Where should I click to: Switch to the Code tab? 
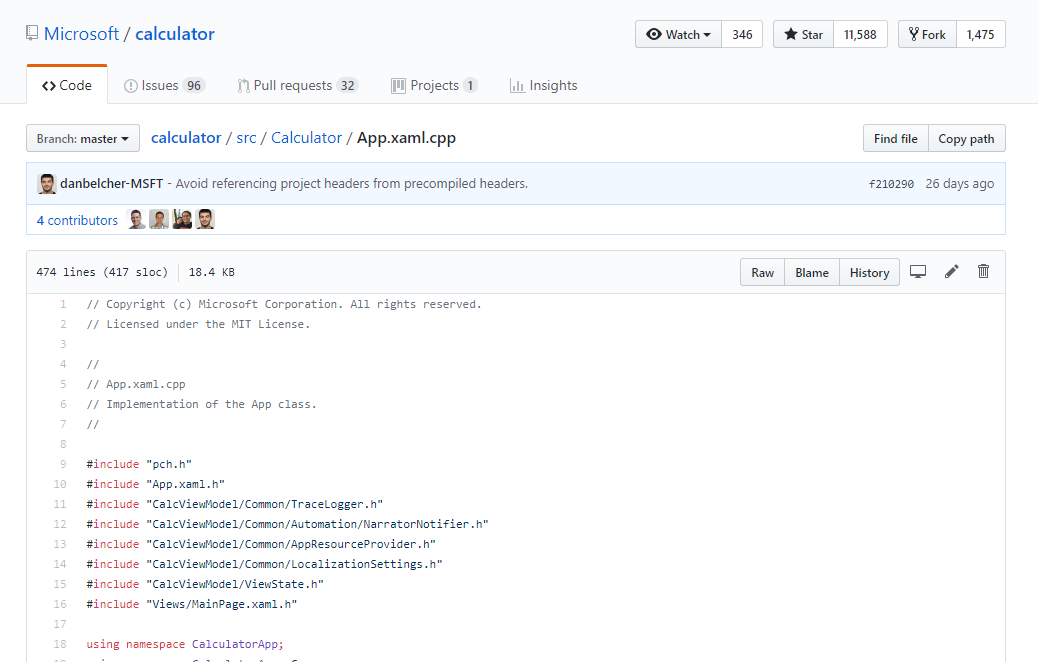click(67, 85)
